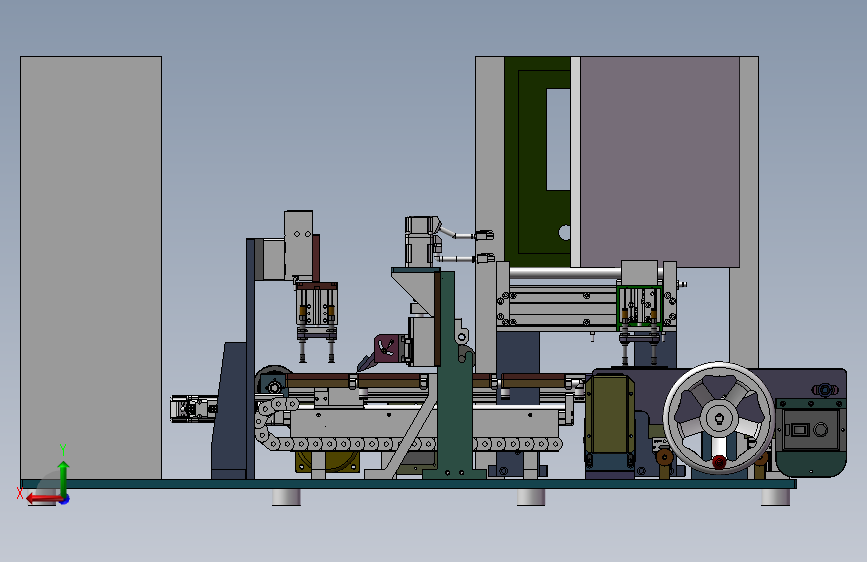Select the servo motor atop the hopper
Screen dimensions: 867x562
pyautogui.click(x=422, y=242)
